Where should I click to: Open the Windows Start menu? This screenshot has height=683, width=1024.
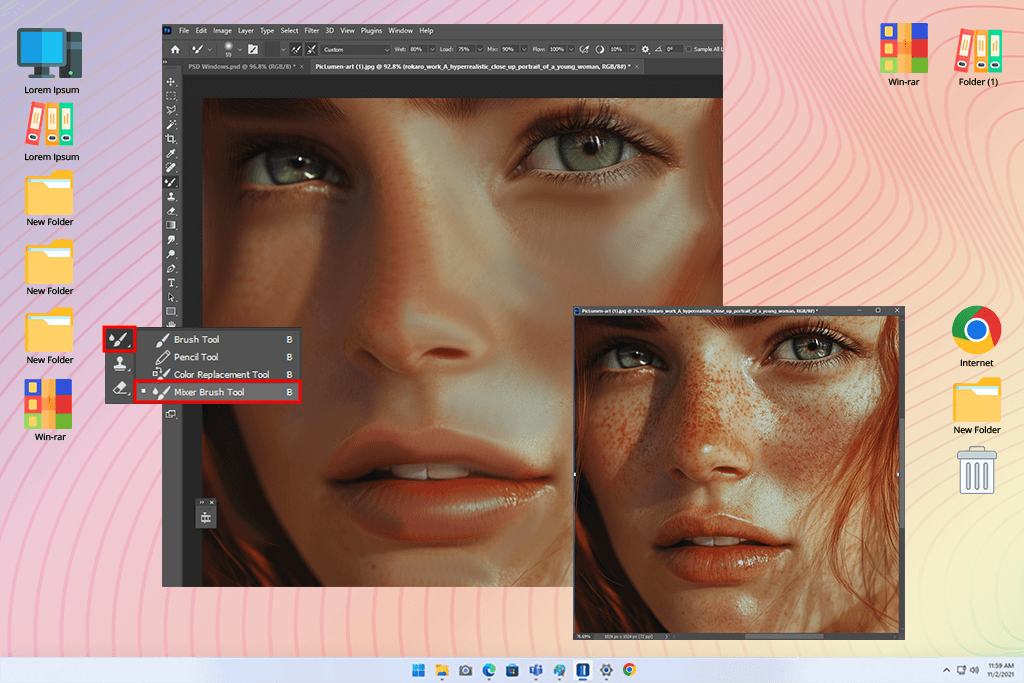[419, 670]
